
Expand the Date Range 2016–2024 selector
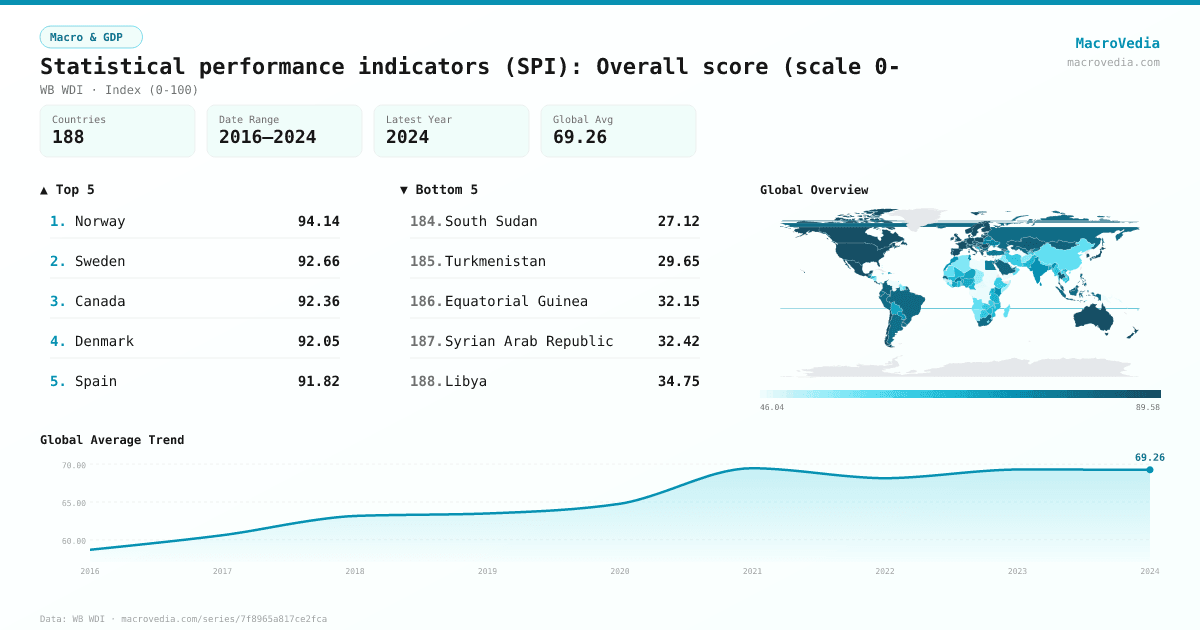[284, 130]
